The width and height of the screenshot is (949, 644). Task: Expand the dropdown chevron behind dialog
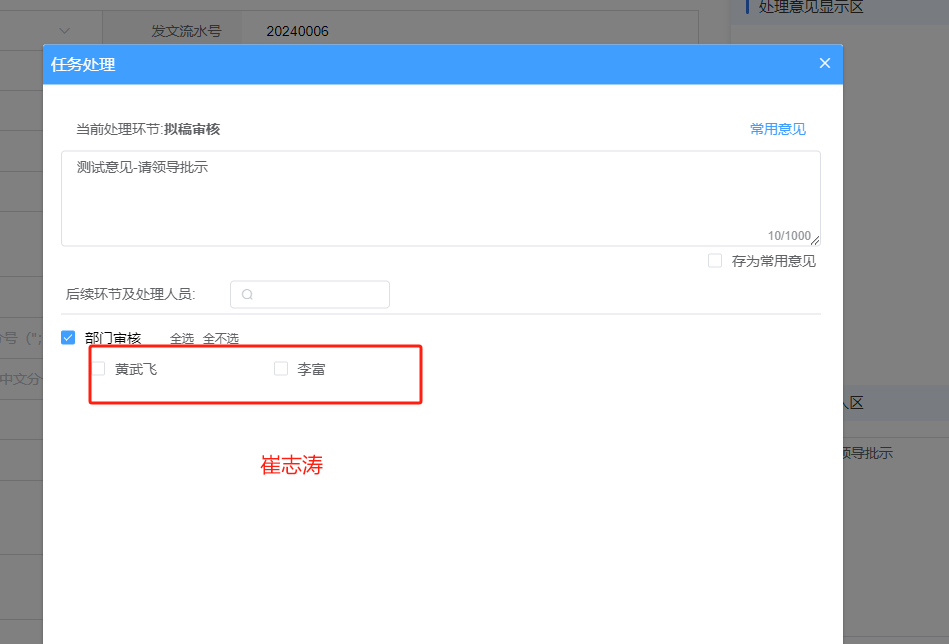pos(65,30)
